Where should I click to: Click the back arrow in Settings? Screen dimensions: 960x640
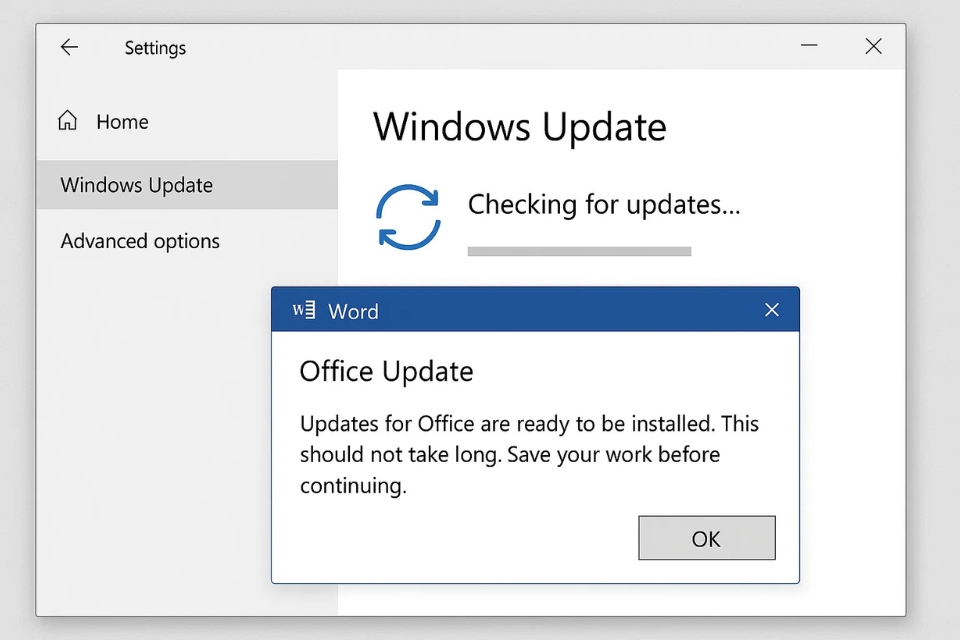(69, 47)
